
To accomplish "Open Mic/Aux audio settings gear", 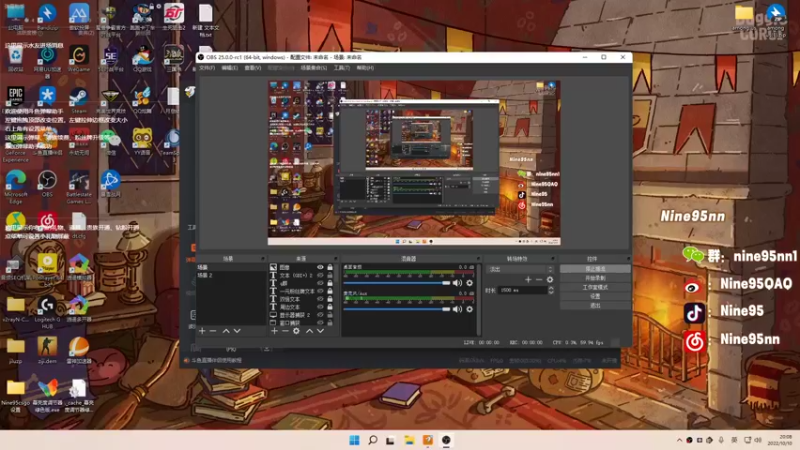I will [x=469, y=309].
